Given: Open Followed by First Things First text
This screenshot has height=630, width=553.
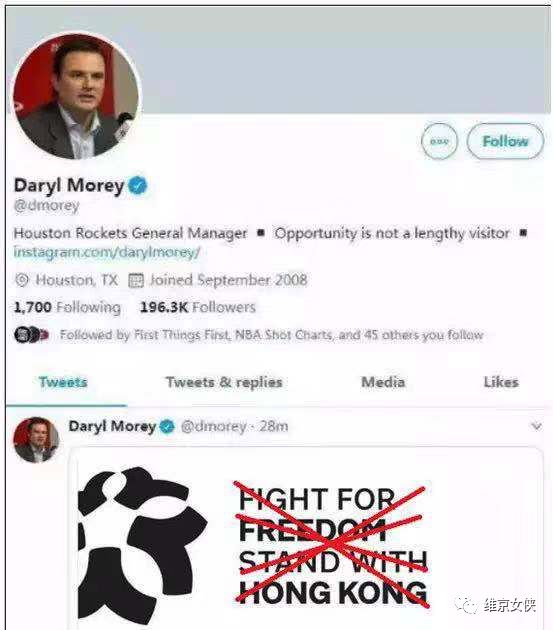Looking at the screenshot, I should 272,335.
